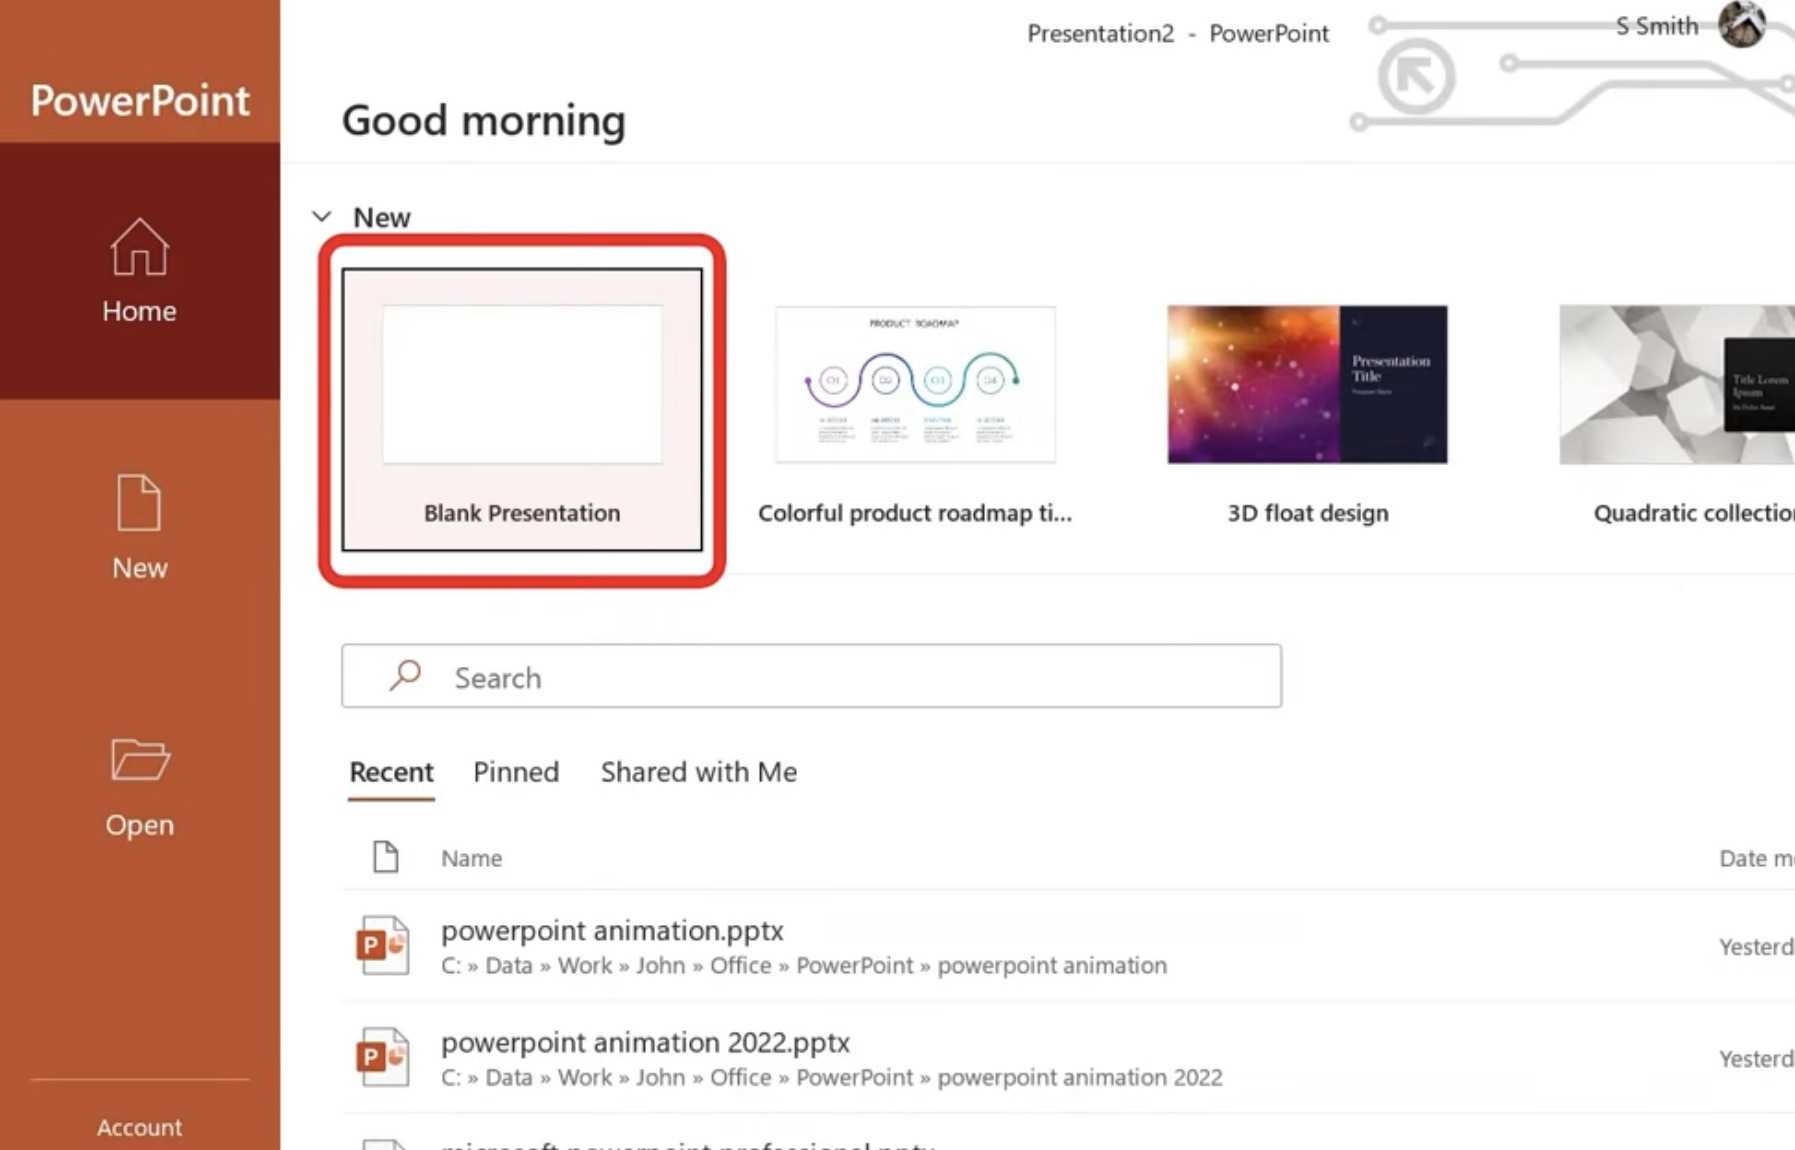
Task: Create a Blank Presentation
Action: 522,409
